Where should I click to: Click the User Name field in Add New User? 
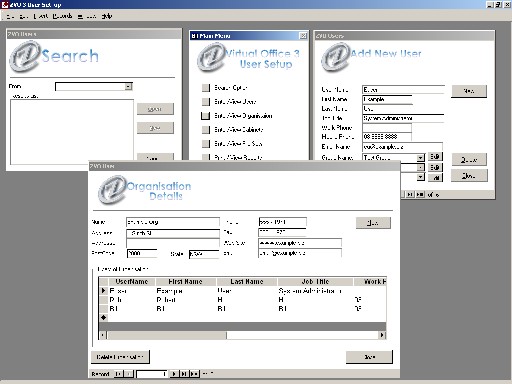tap(403, 90)
